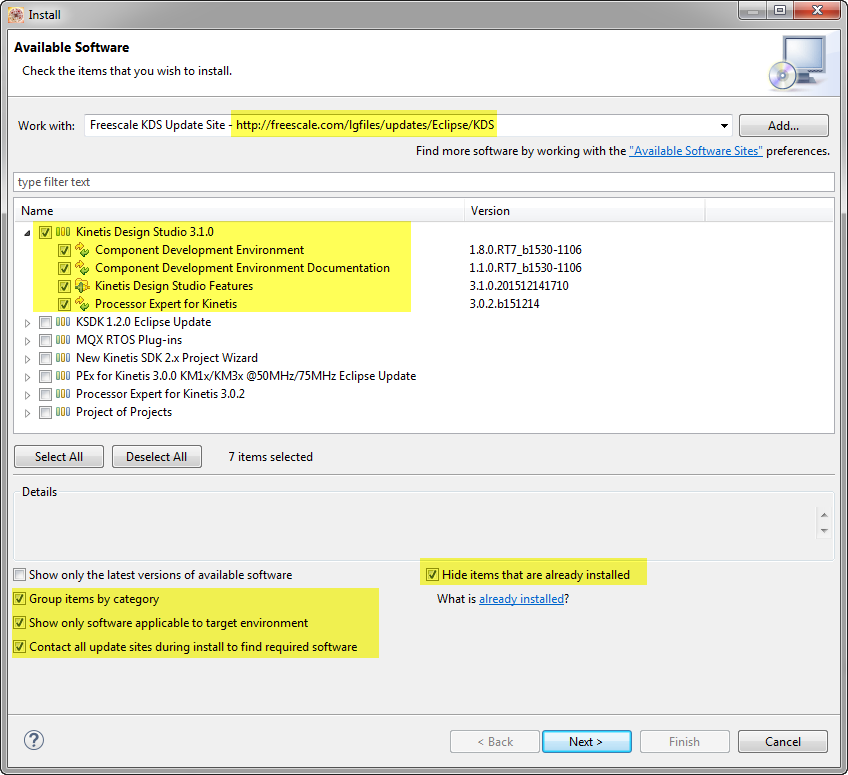
Task: Click the Project of Projects category icon
Action: [62, 412]
